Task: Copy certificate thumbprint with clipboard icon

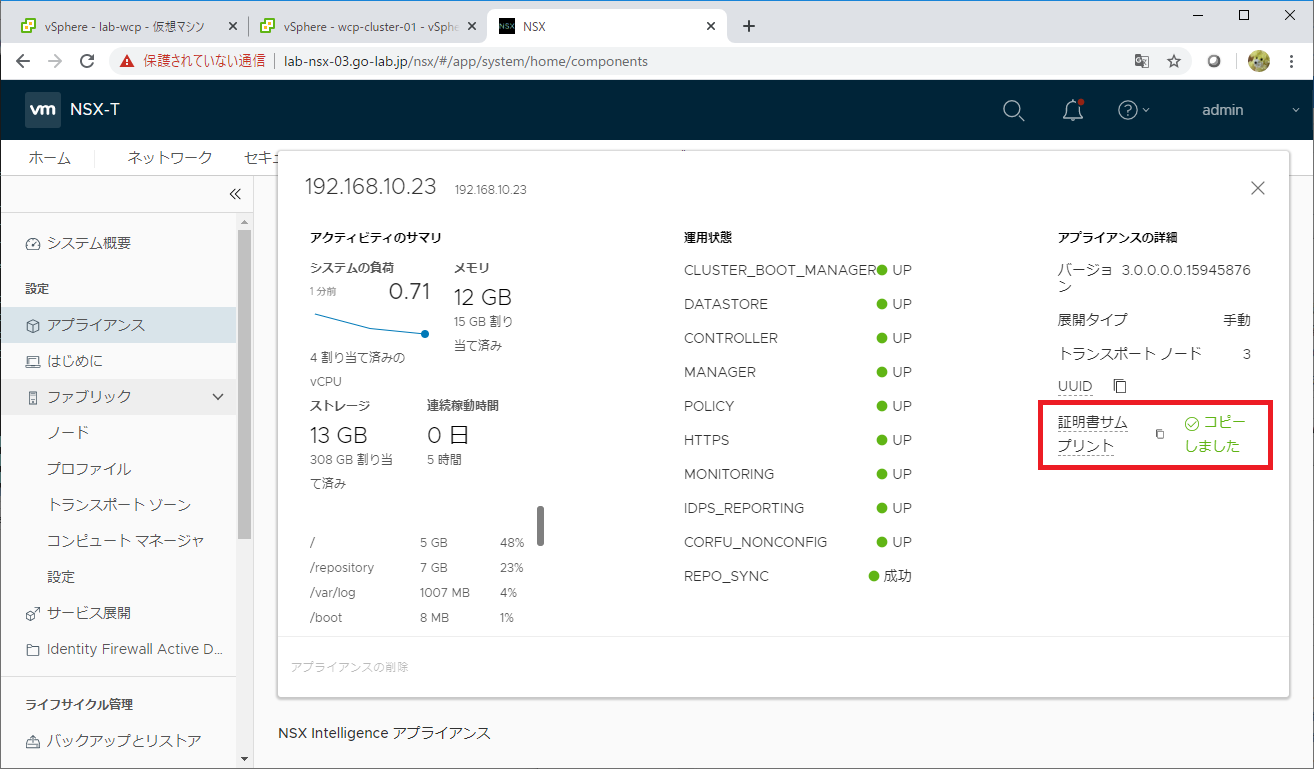Action: [x=1160, y=434]
